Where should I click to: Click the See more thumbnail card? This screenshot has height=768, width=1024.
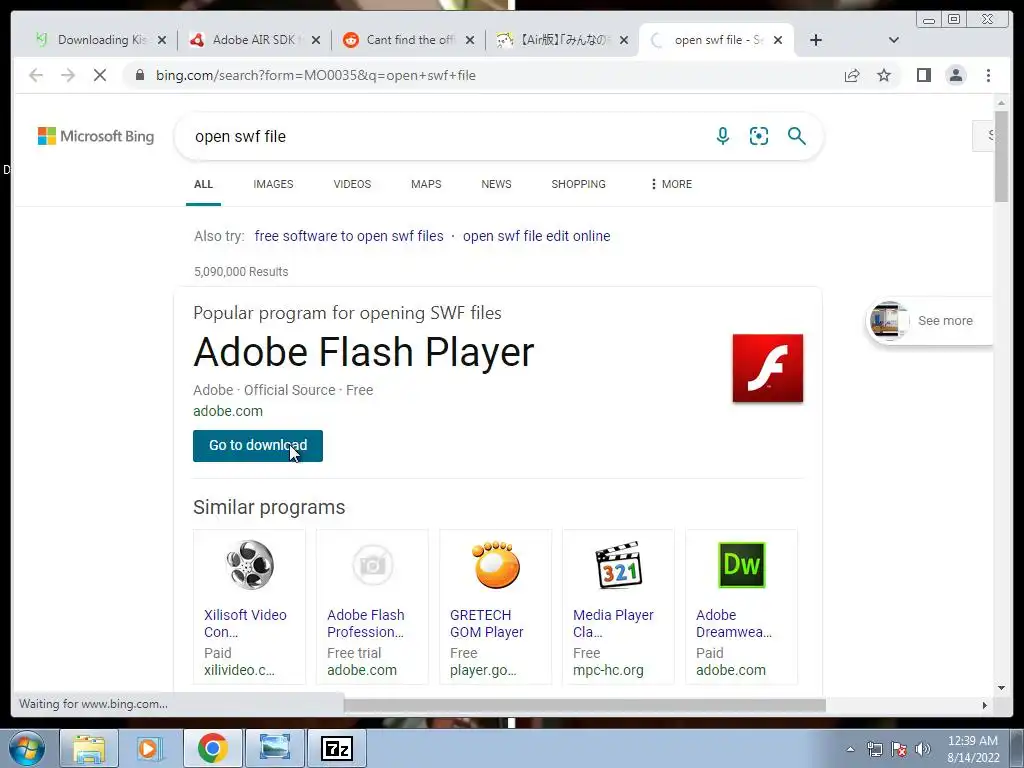click(x=929, y=321)
